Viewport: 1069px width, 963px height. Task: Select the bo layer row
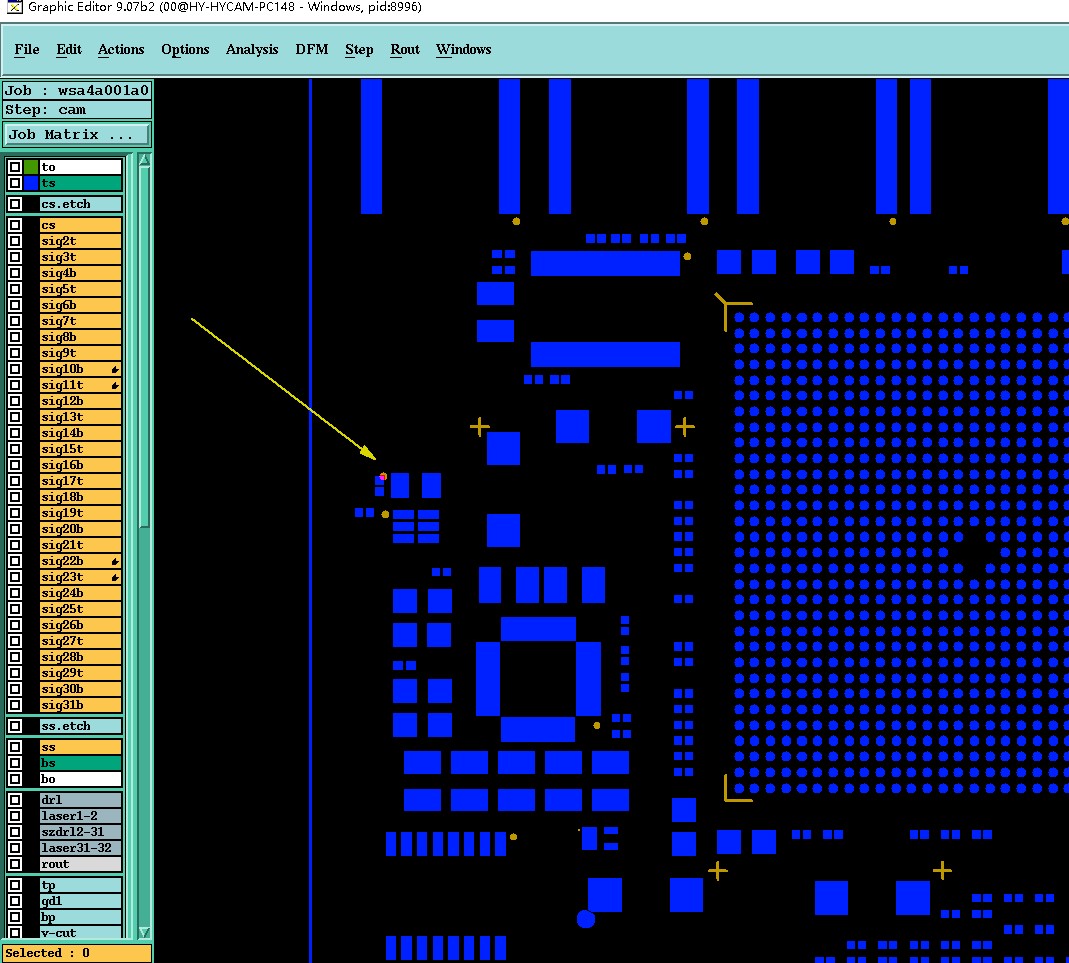(80, 779)
